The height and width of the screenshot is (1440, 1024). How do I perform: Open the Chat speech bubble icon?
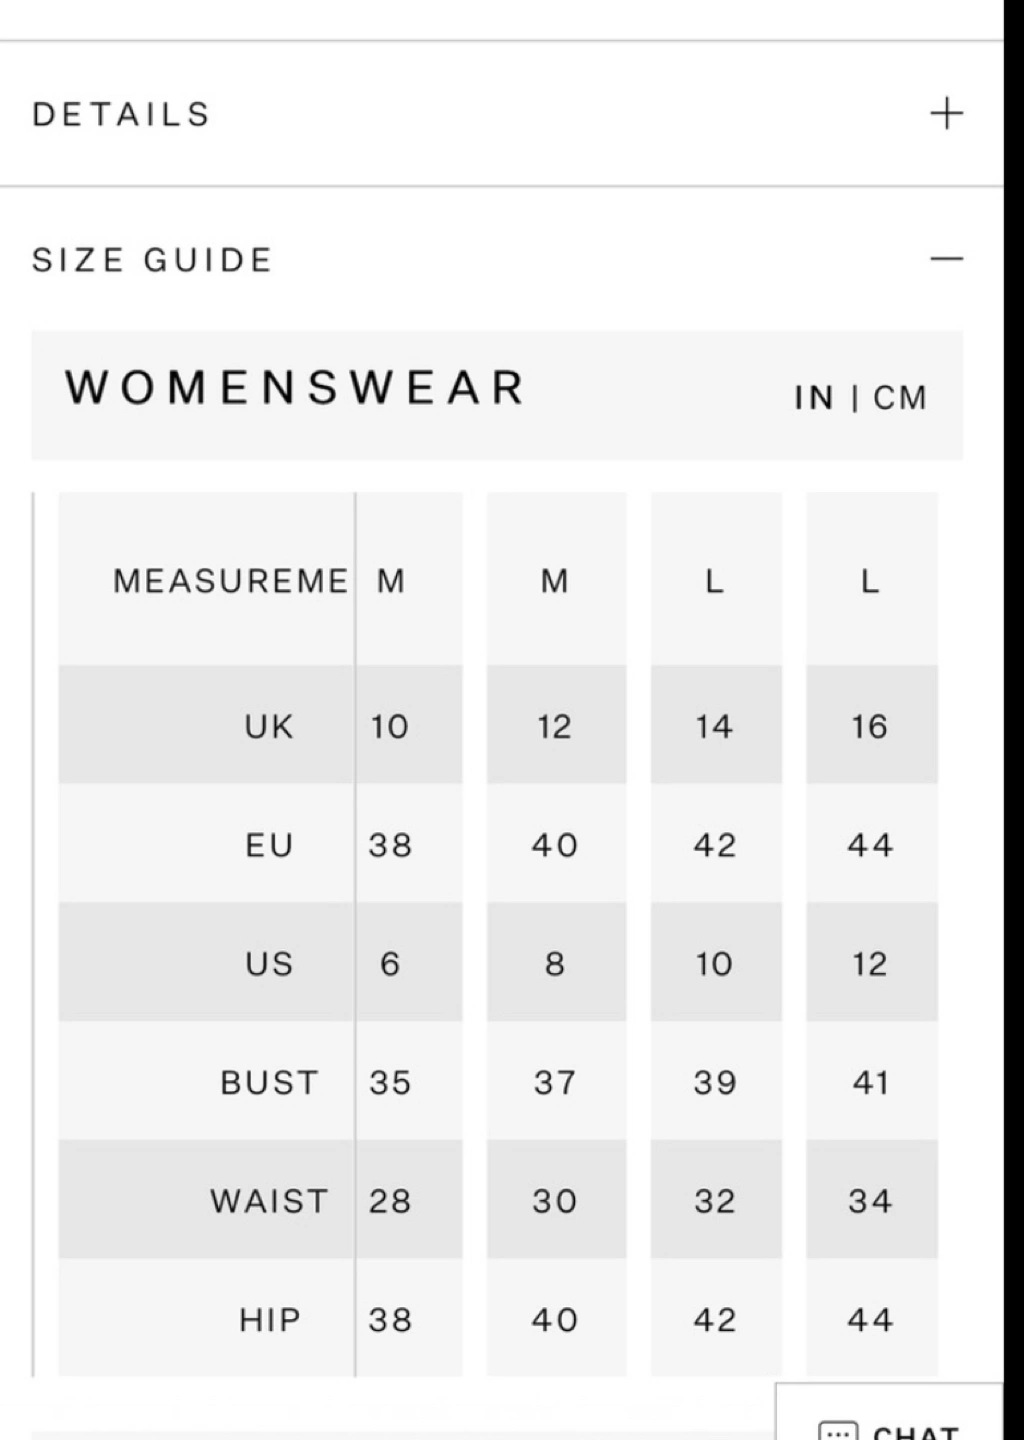click(x=838, y=1430)
